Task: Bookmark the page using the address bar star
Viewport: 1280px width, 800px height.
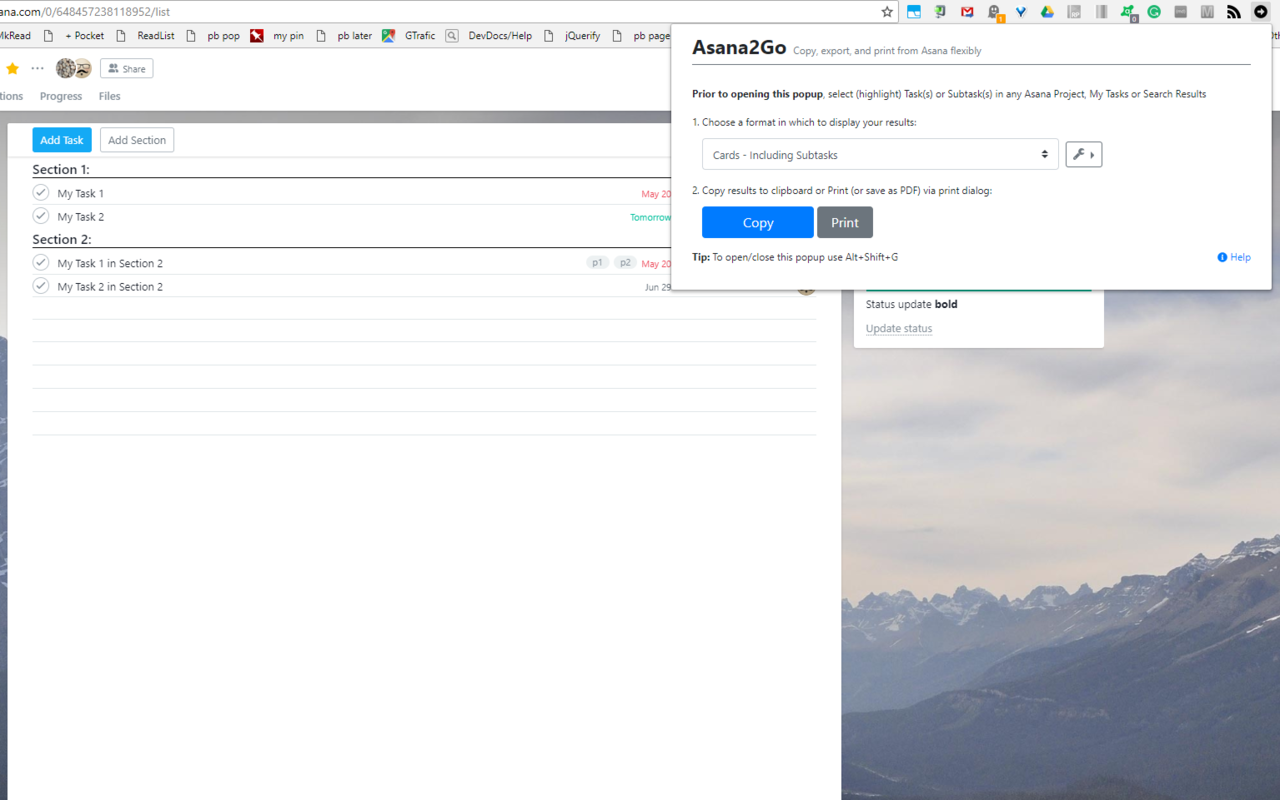Action: (x=886, y=12)
